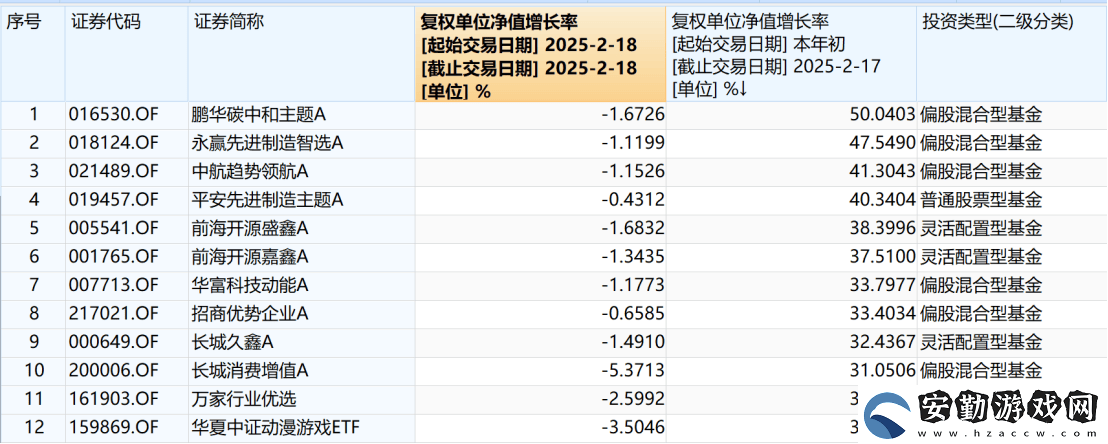Click the daily value -5.3713

point(633,370)
